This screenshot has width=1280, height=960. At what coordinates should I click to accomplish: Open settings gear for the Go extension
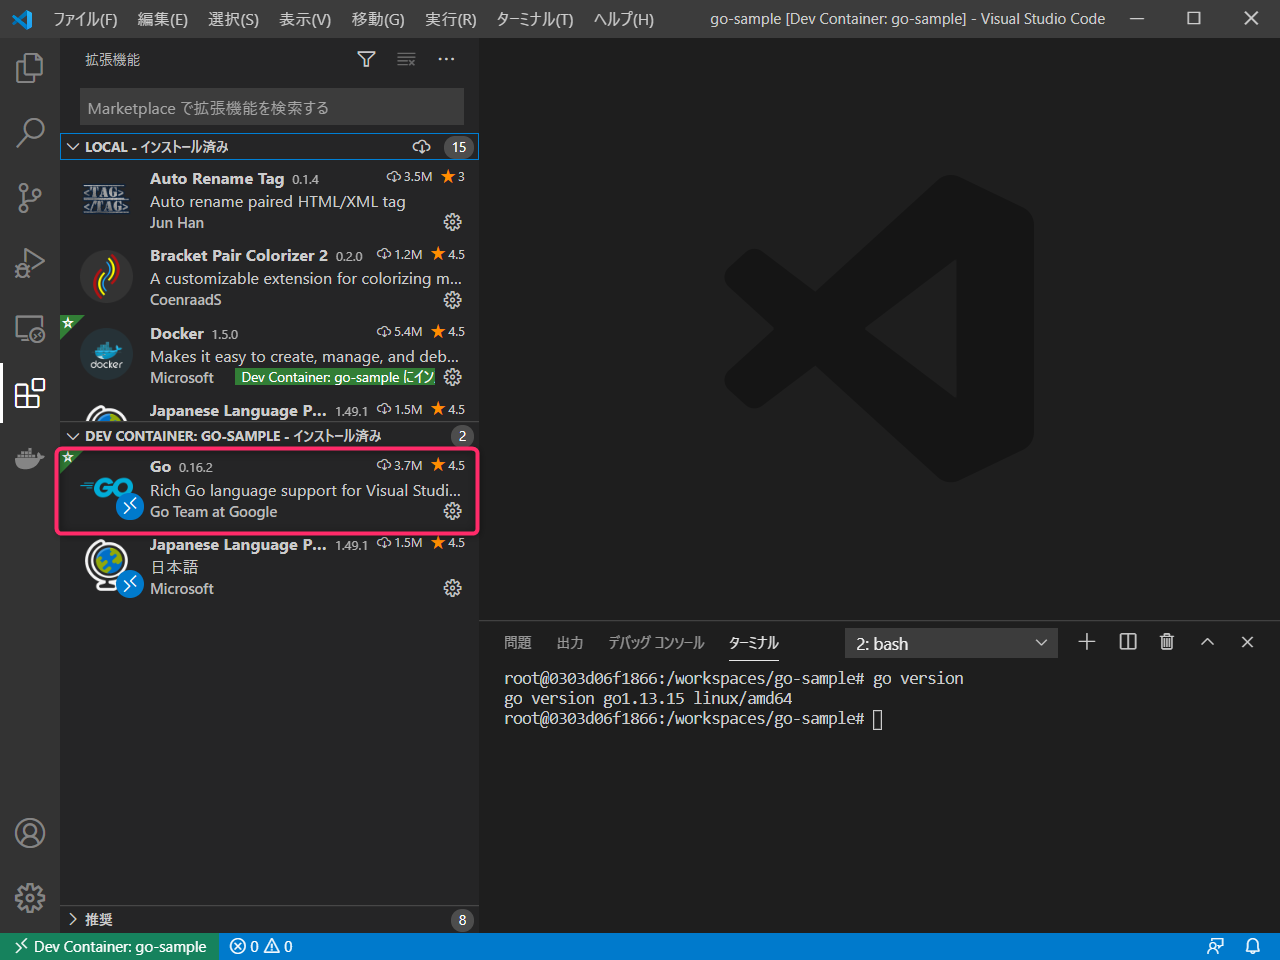[452, 511]
